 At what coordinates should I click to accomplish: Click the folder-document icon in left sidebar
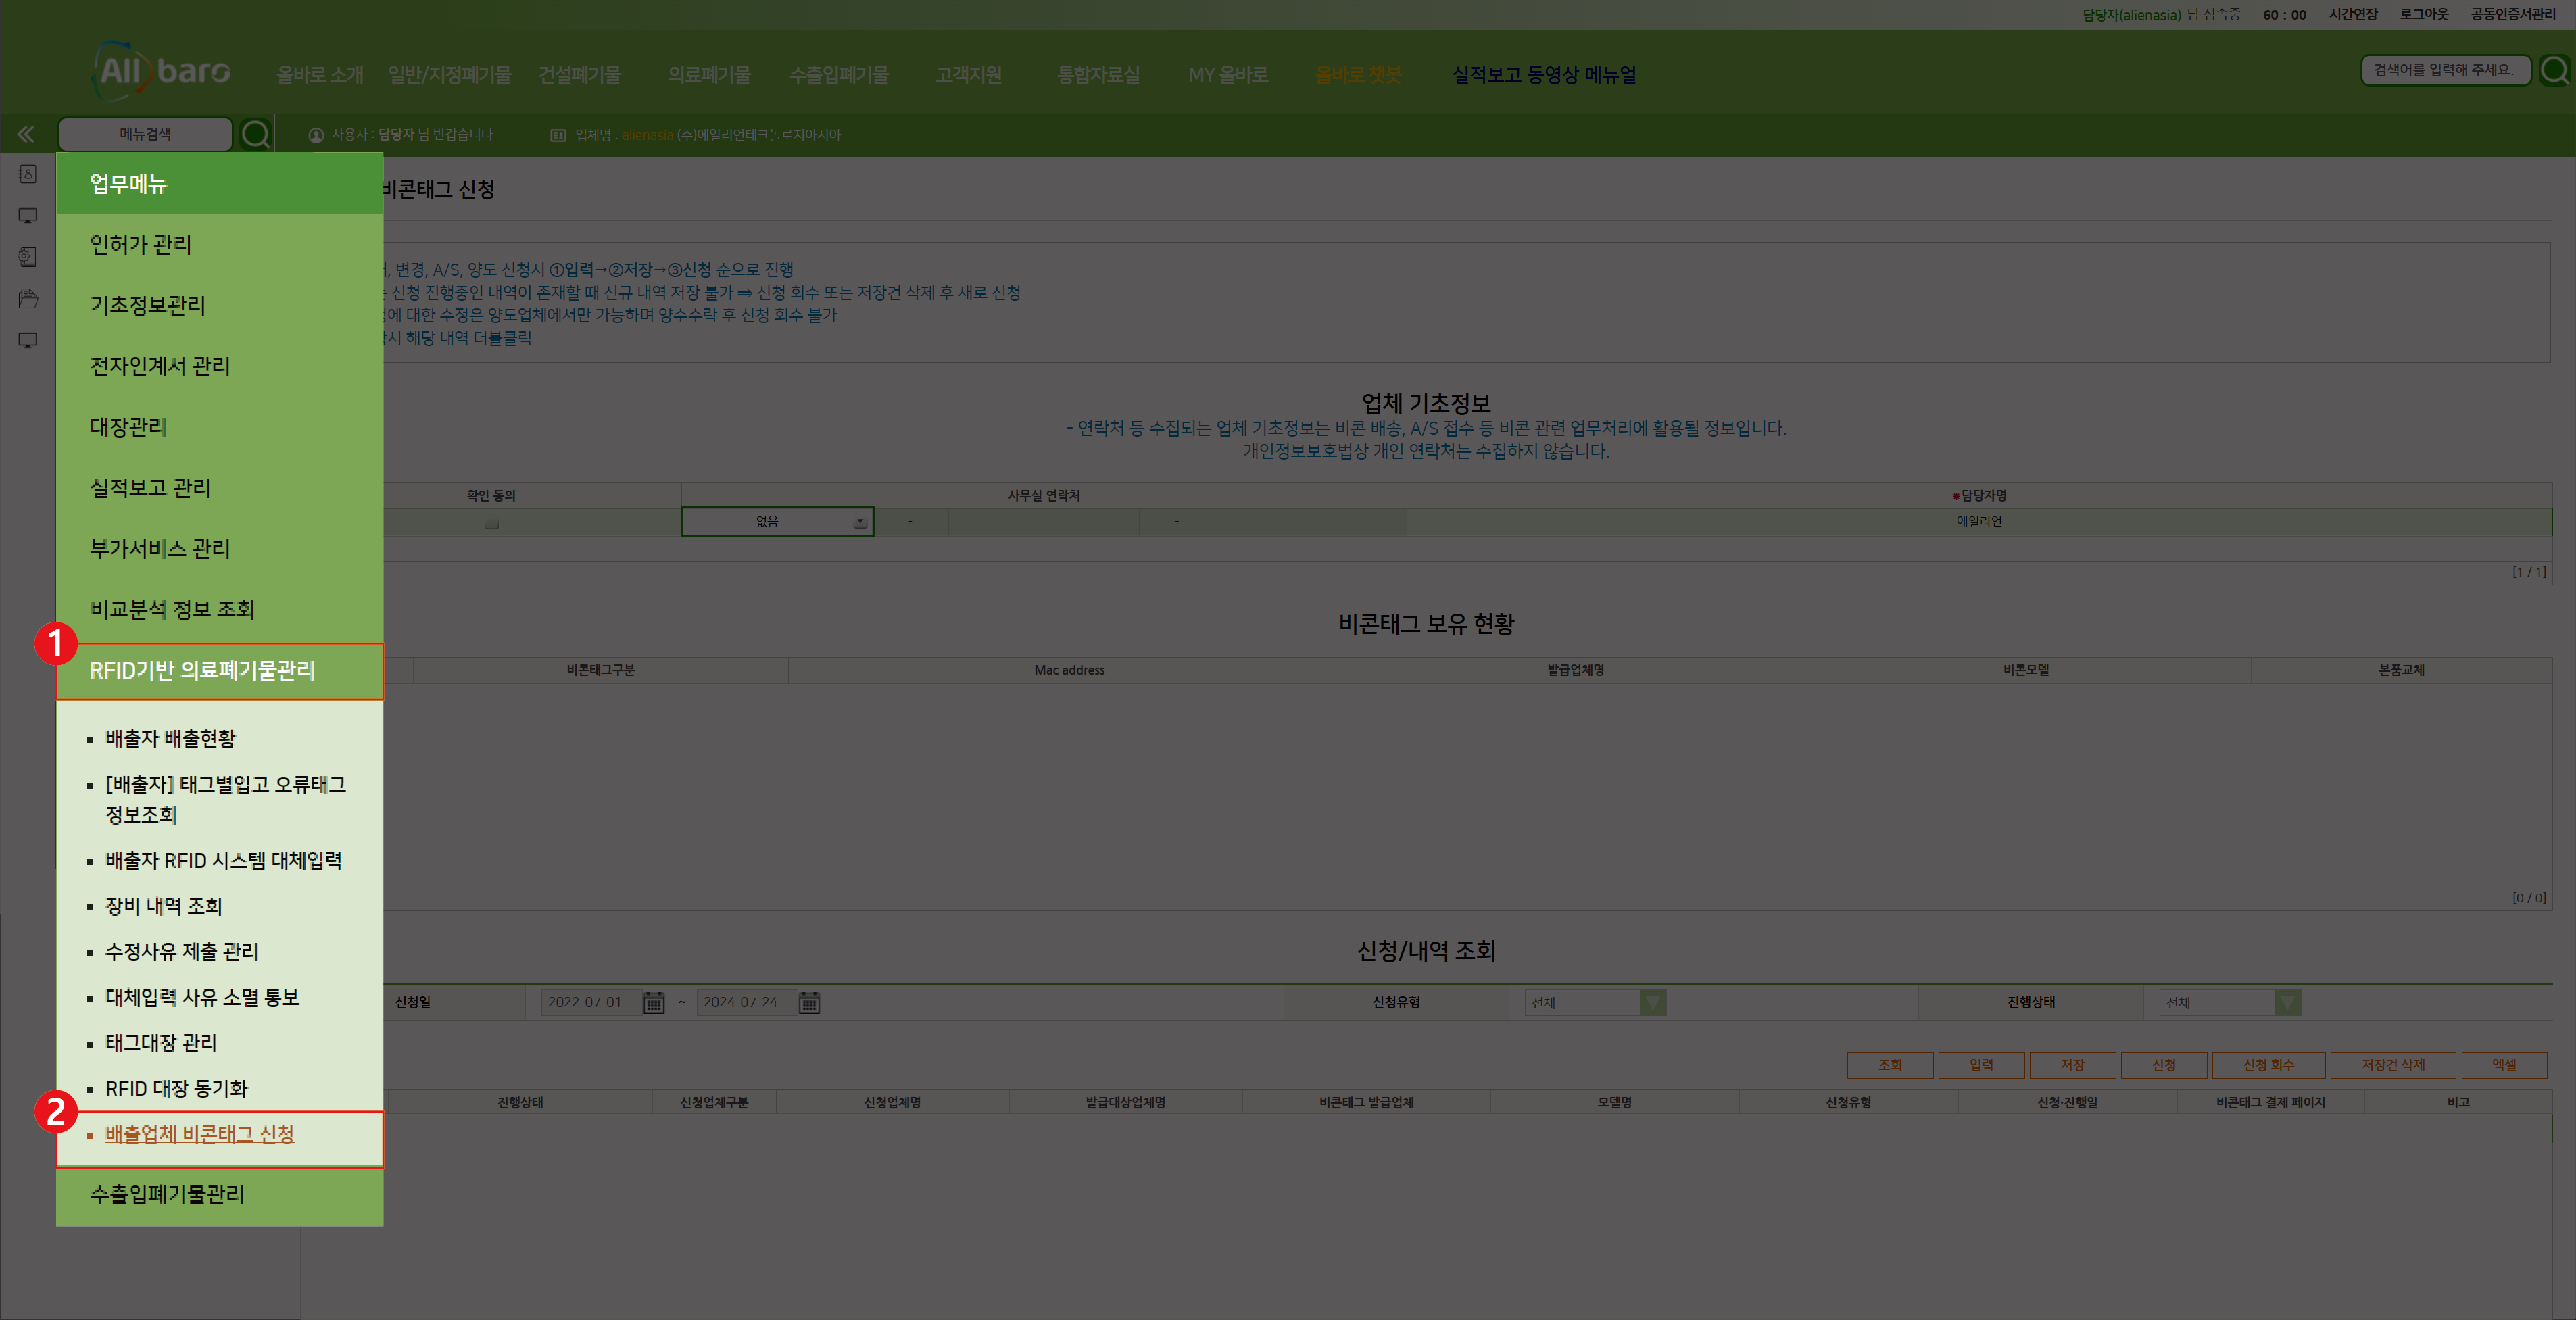[x=27, y=298]
